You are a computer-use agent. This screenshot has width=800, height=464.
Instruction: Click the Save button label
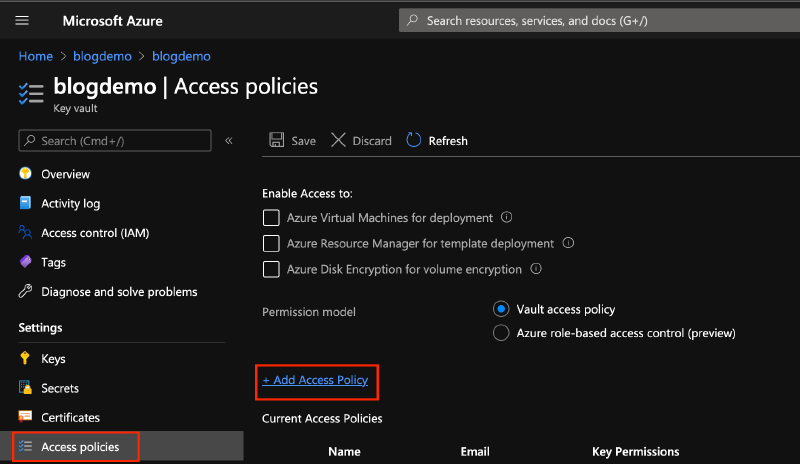point(303,141)
